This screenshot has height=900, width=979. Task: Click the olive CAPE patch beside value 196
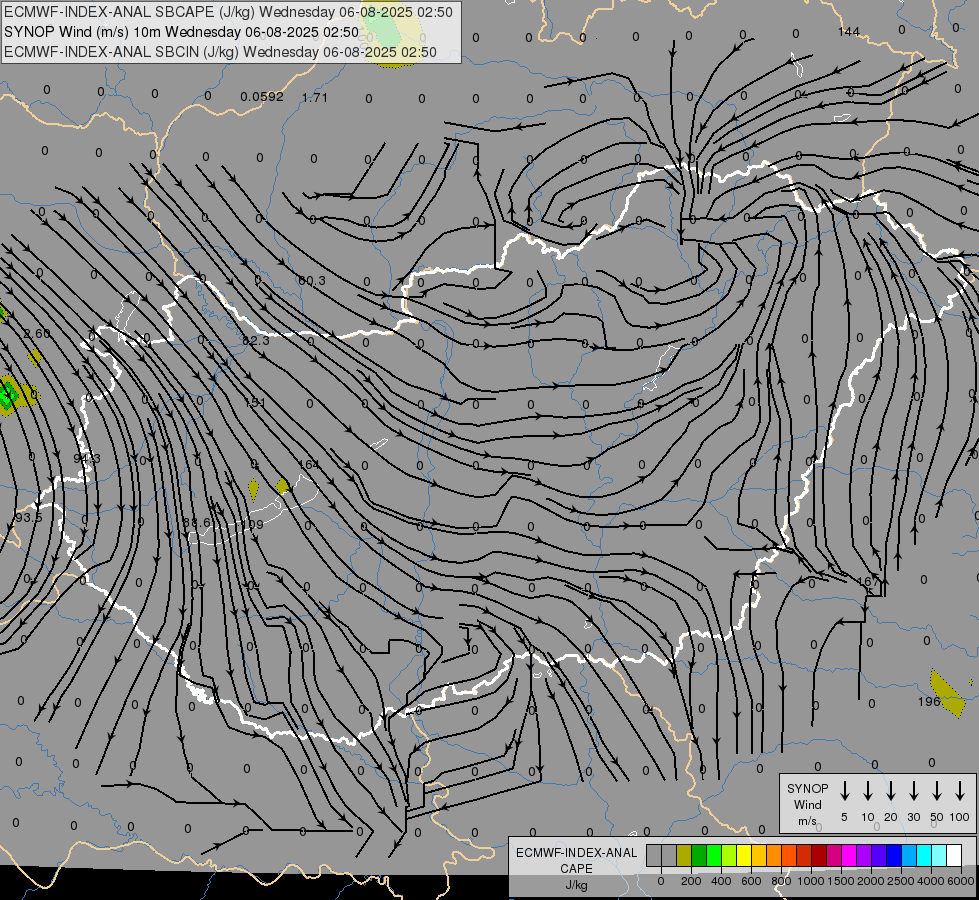947,693
